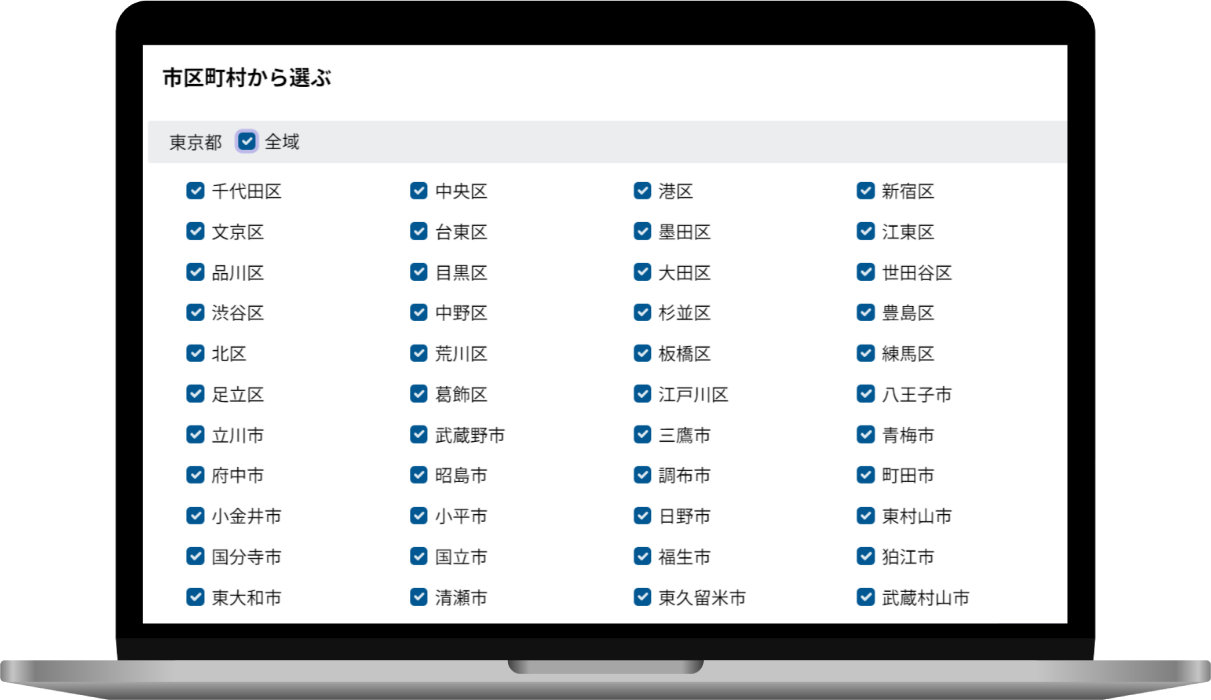The width and height of the screenshot is (1211, 700).
Task: Toggle the 中央区 checkbox
Action: tap(419, 191)
